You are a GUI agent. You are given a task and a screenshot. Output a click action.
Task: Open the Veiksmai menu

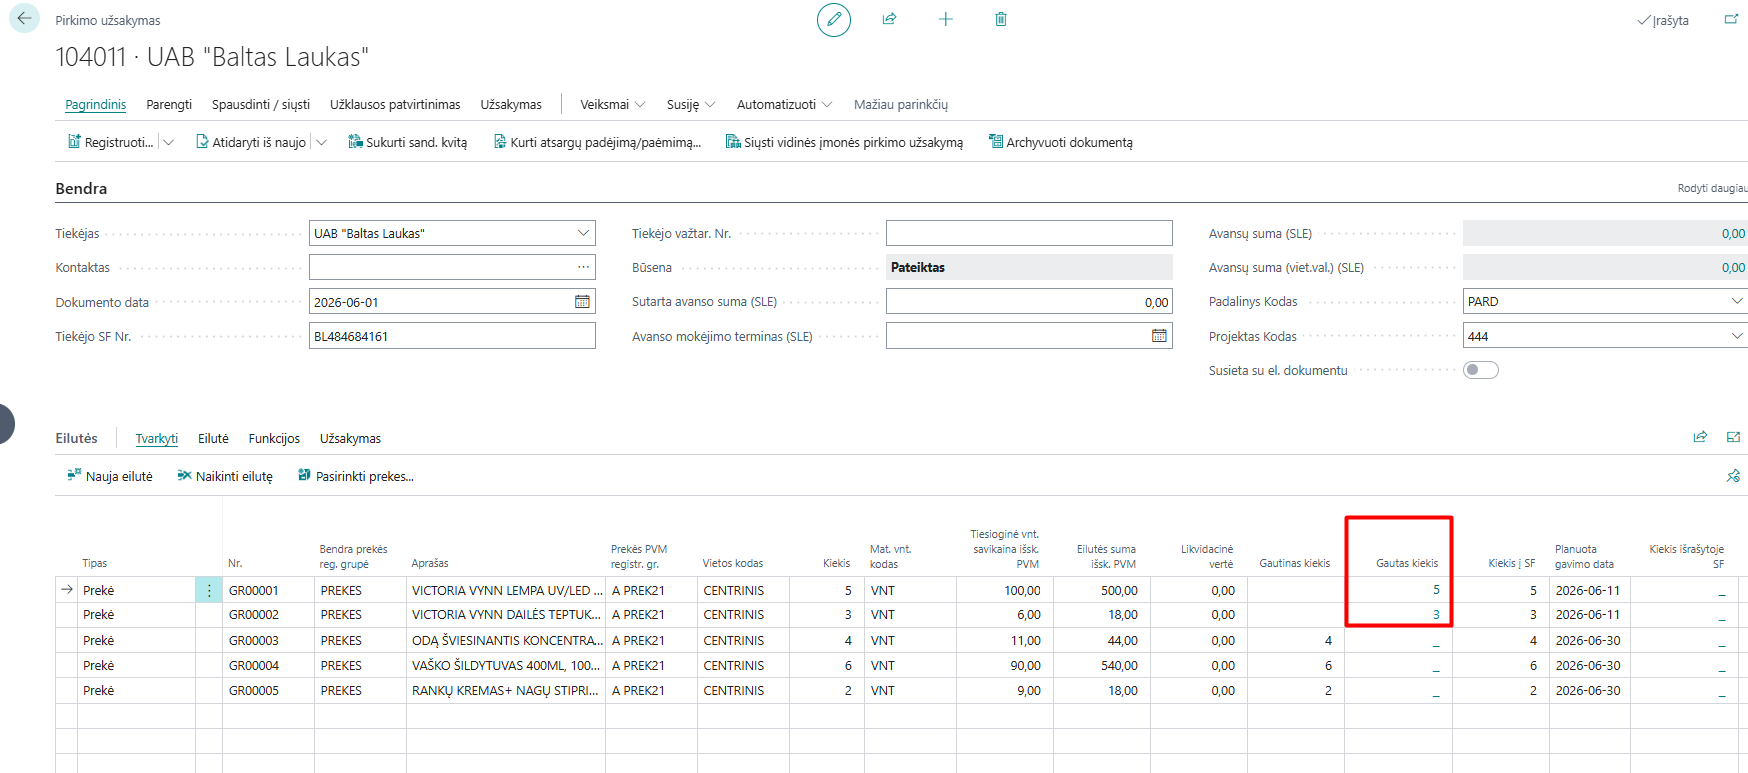(612, 104)
